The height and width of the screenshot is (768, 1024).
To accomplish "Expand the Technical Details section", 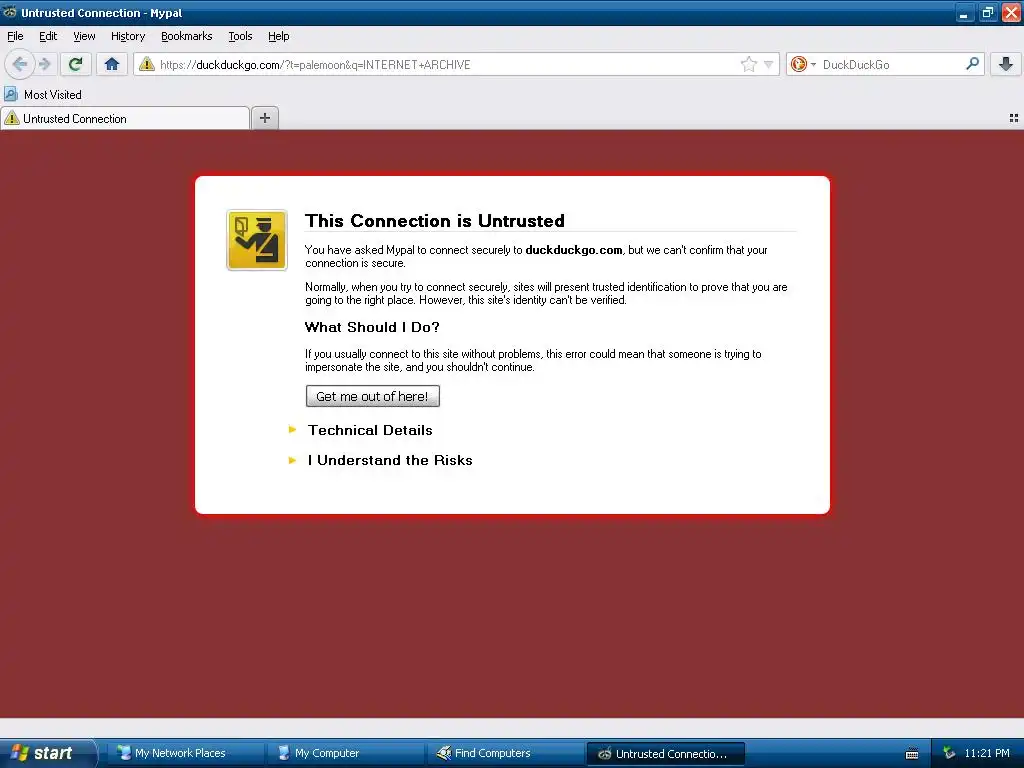I will [370, 430].
